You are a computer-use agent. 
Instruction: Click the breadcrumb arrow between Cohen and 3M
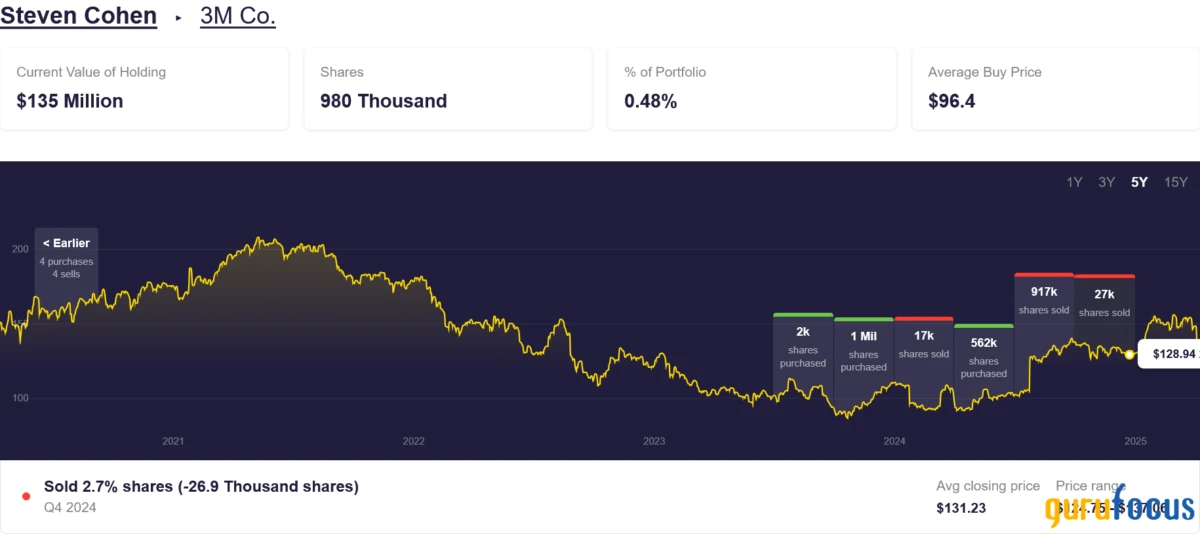[179, 18]
